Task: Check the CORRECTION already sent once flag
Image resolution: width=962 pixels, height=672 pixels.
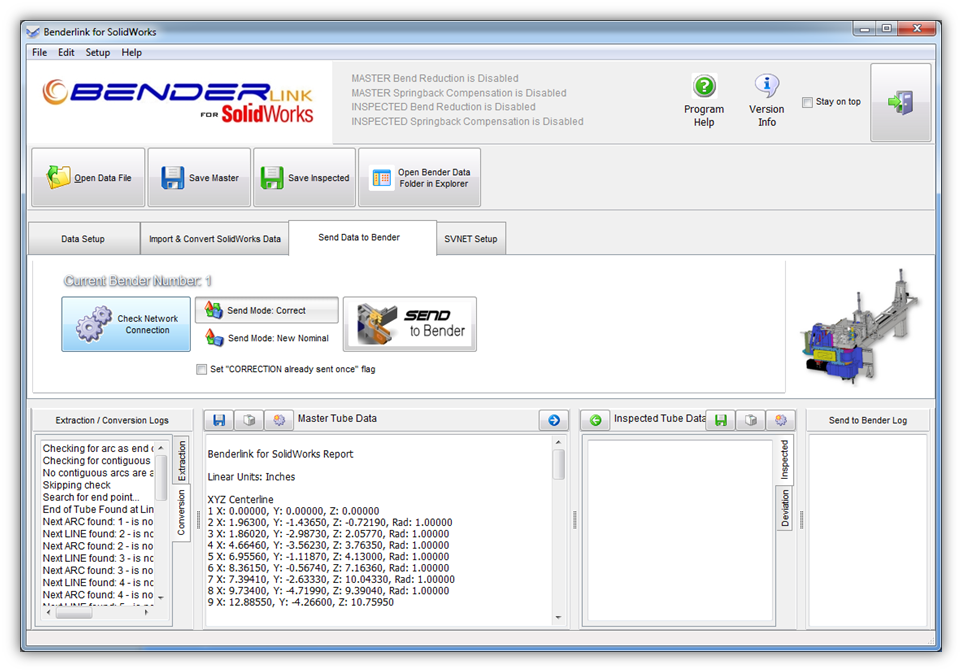Action: click(x=202, y=369)
